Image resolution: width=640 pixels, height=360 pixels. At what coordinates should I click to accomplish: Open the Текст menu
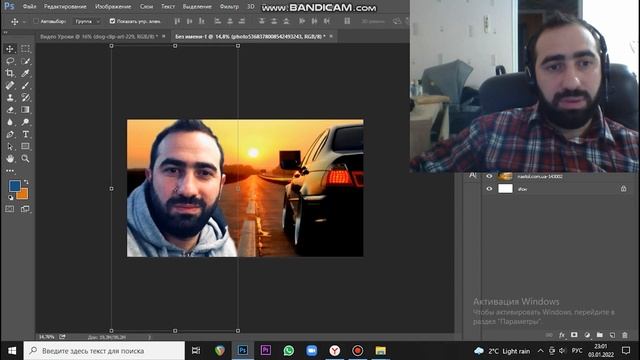tap(168, 7)
